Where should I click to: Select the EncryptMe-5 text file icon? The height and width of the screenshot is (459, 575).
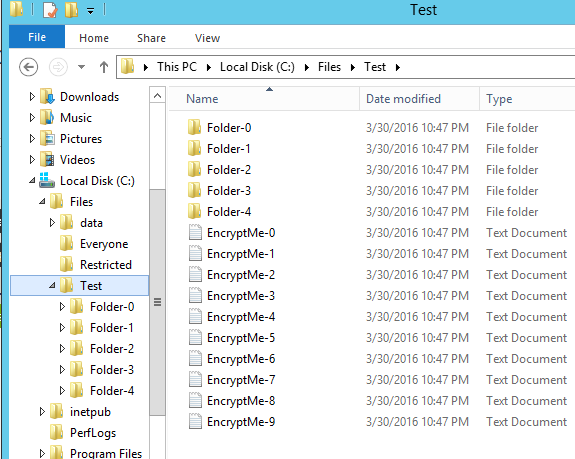(195, 338)
